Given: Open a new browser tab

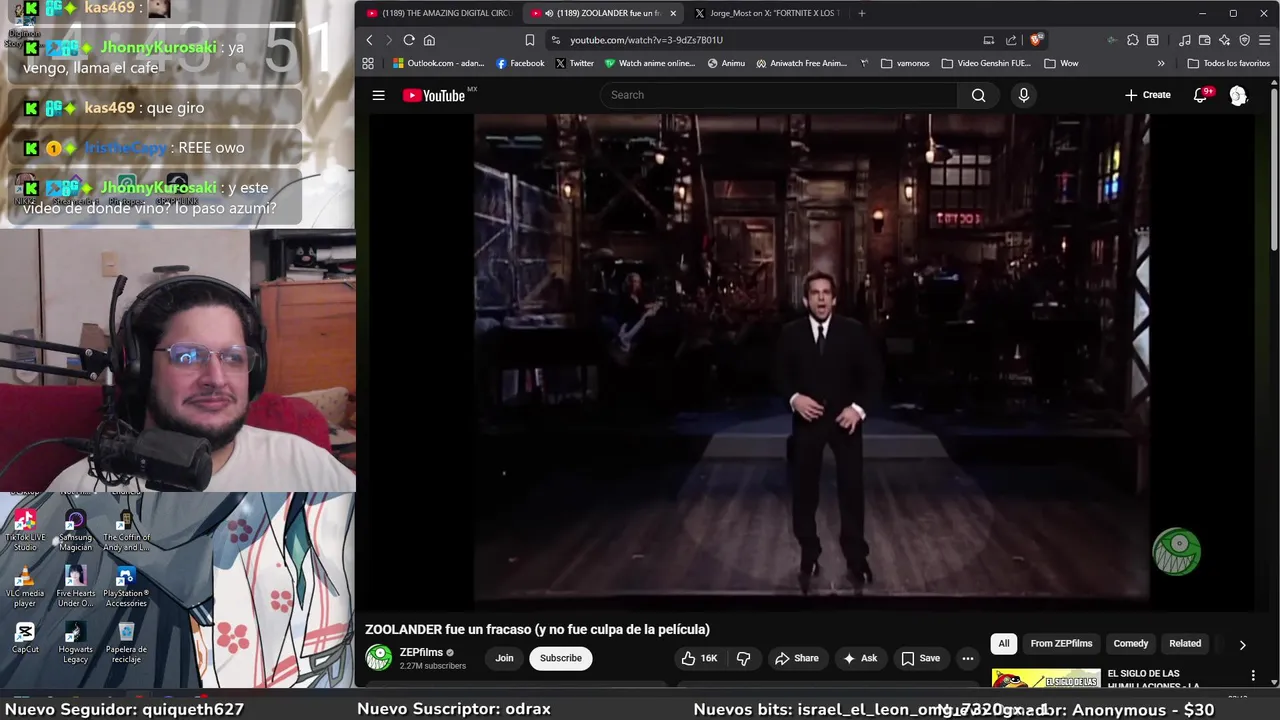Looking at the screenshot, I should (862, 13).
